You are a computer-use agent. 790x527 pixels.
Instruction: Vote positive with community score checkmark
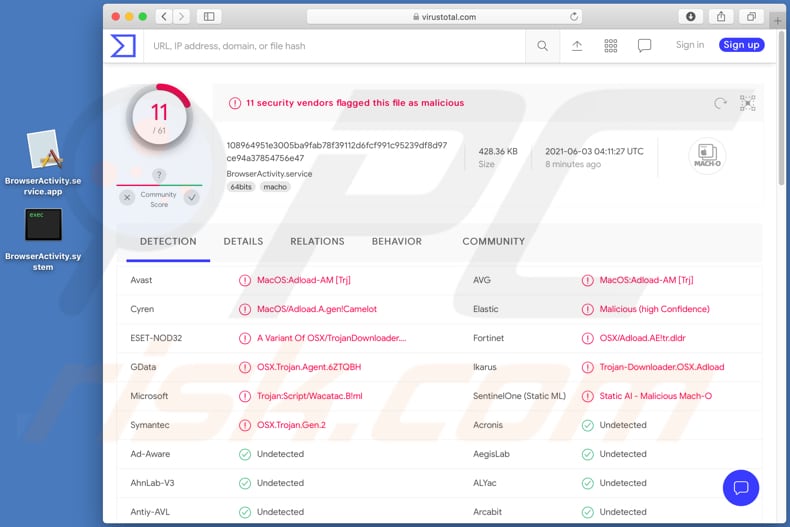[x=191, y=197]
